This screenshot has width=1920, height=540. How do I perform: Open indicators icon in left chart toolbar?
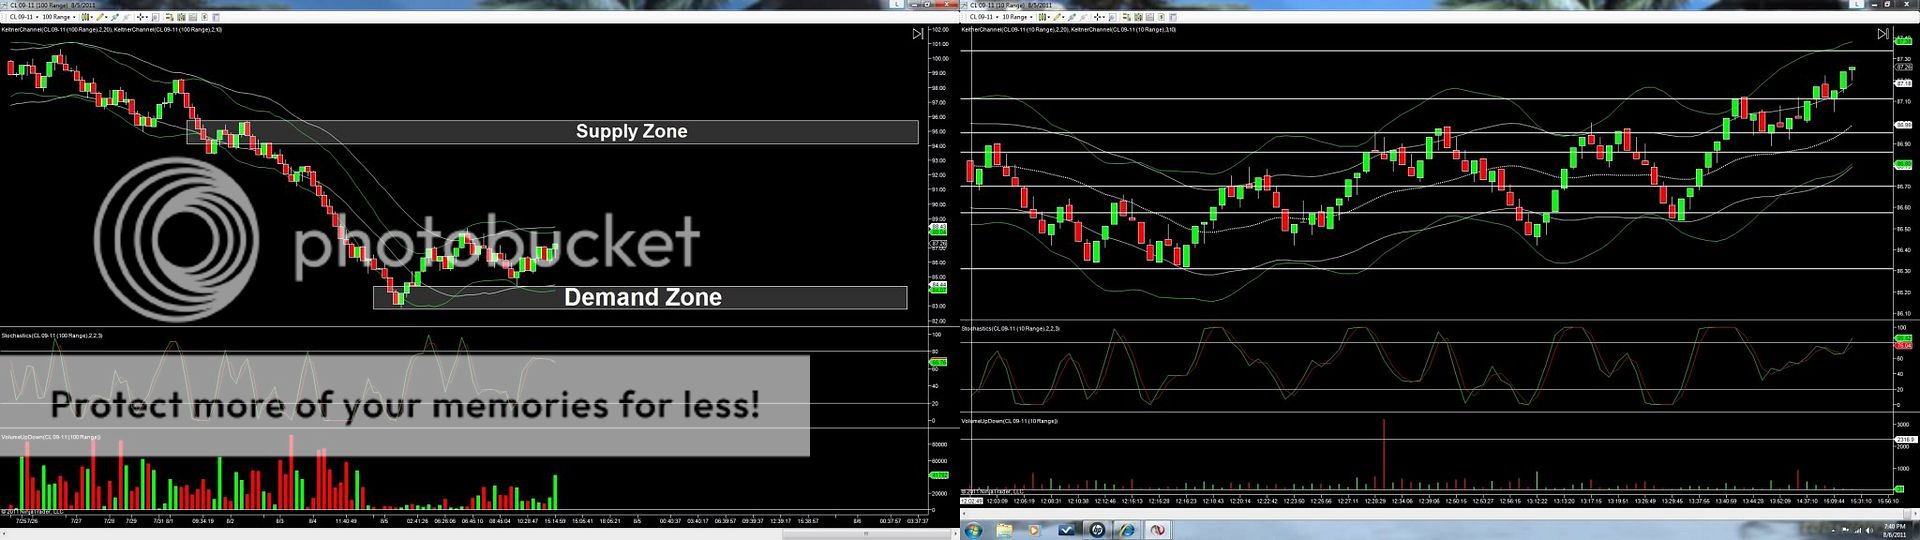click(181, 17)
